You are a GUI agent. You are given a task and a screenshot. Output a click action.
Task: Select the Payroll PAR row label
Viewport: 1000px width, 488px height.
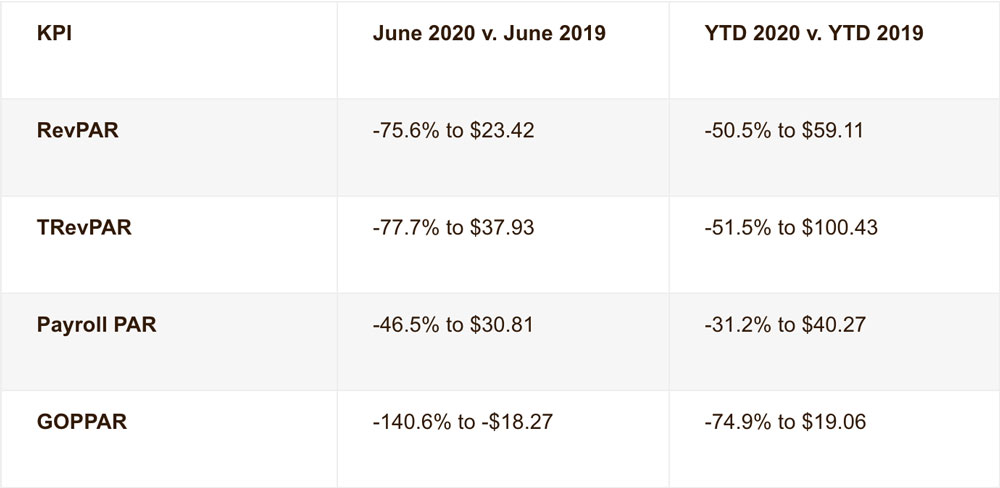click(x=98, y=325)
